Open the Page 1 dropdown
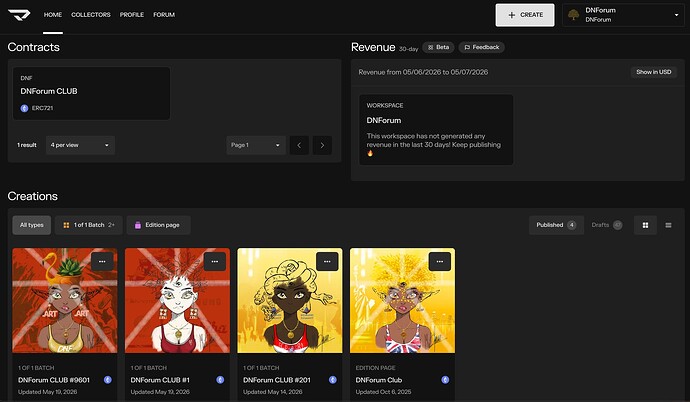This screenshot has width=690, height=402. (256, 145)
